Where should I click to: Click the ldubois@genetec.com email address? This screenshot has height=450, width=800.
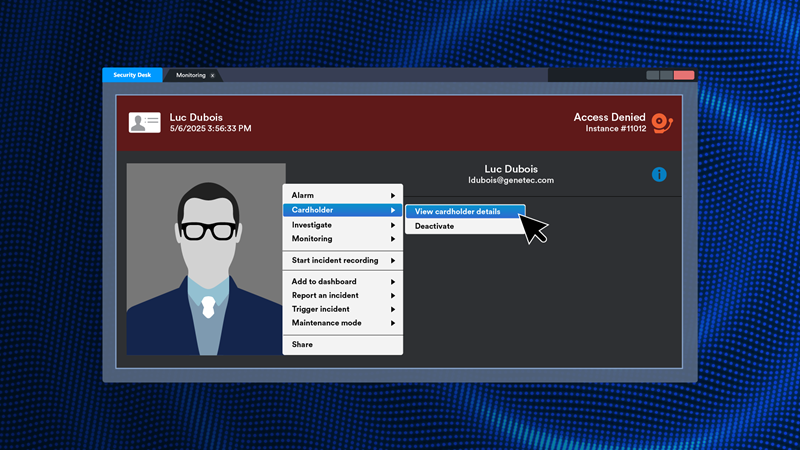511,181
